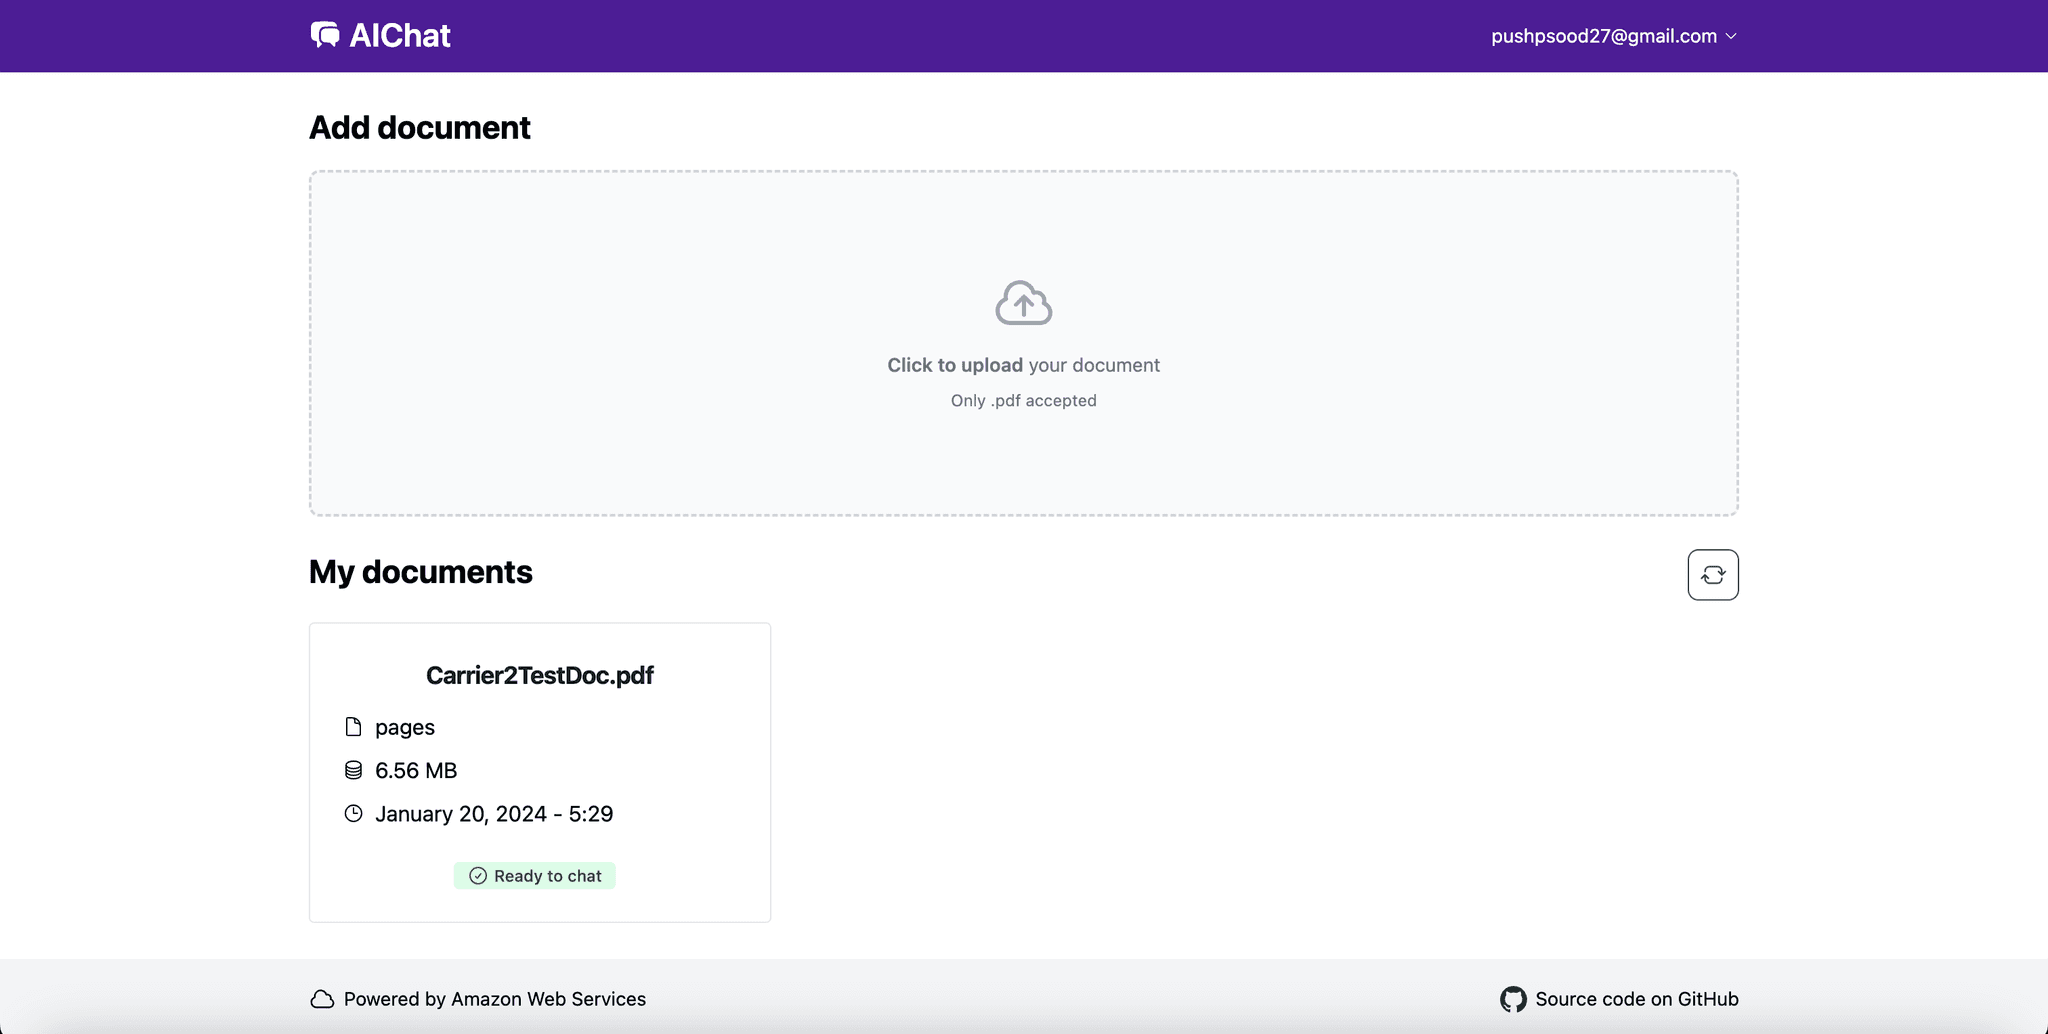Open the AIChat home link

tap(400, 36)
